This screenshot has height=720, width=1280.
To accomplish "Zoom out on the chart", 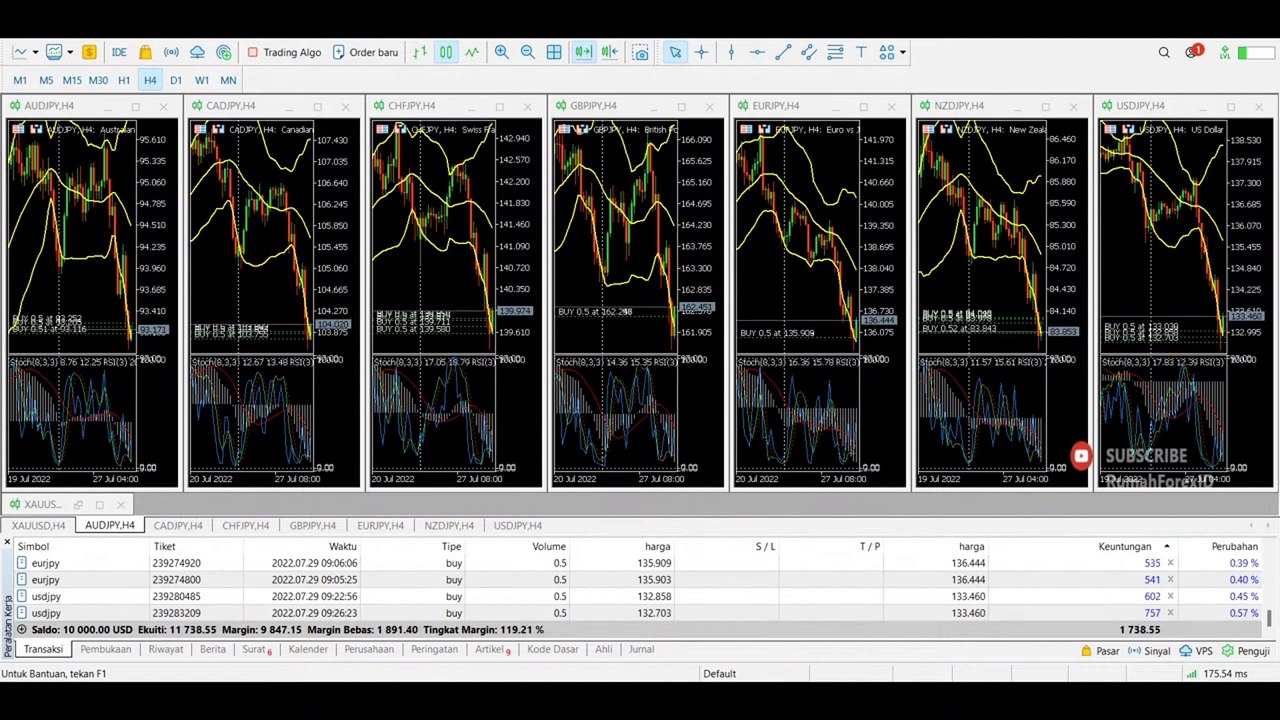I will coord(528,52).
